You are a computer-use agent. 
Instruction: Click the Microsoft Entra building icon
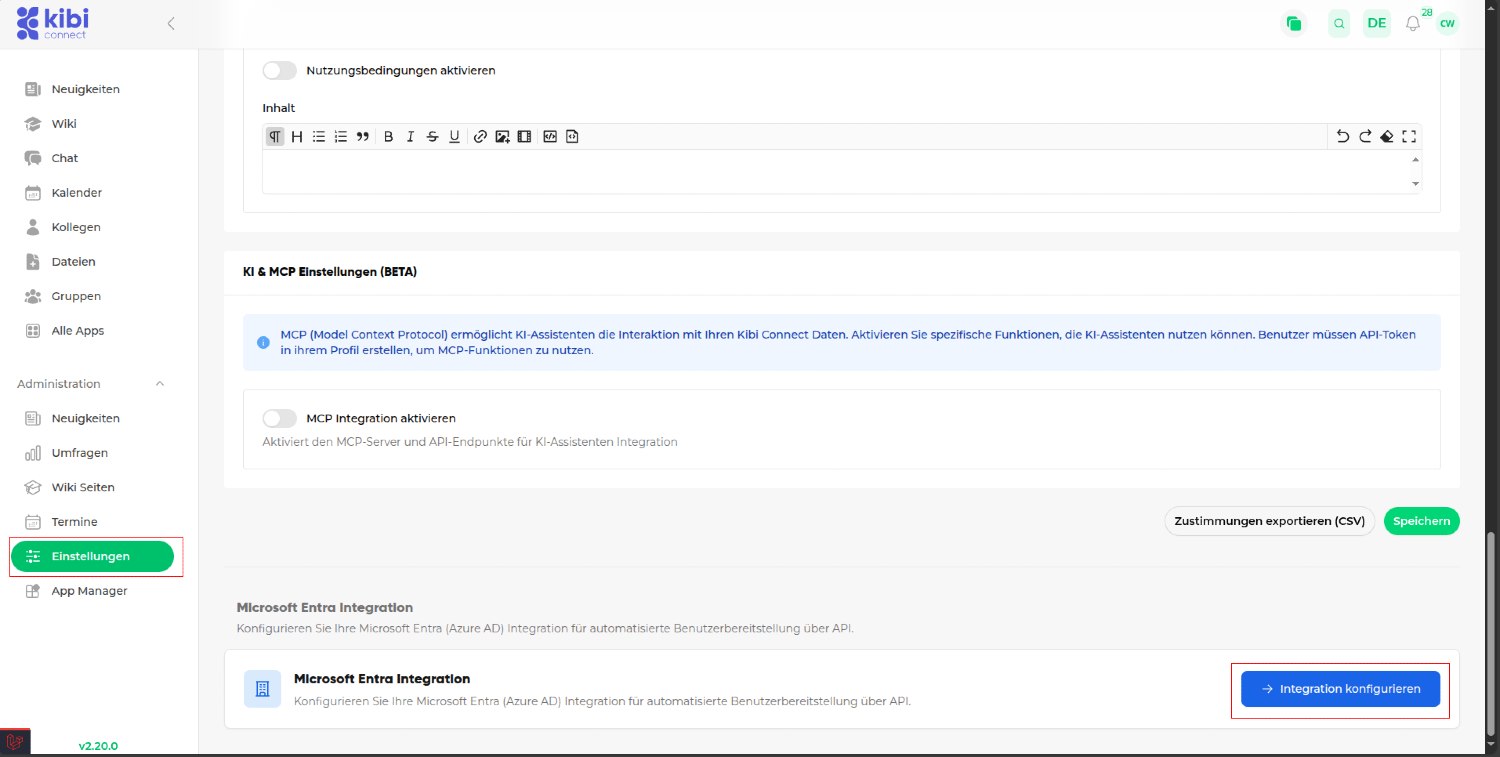tap(263, 689)
